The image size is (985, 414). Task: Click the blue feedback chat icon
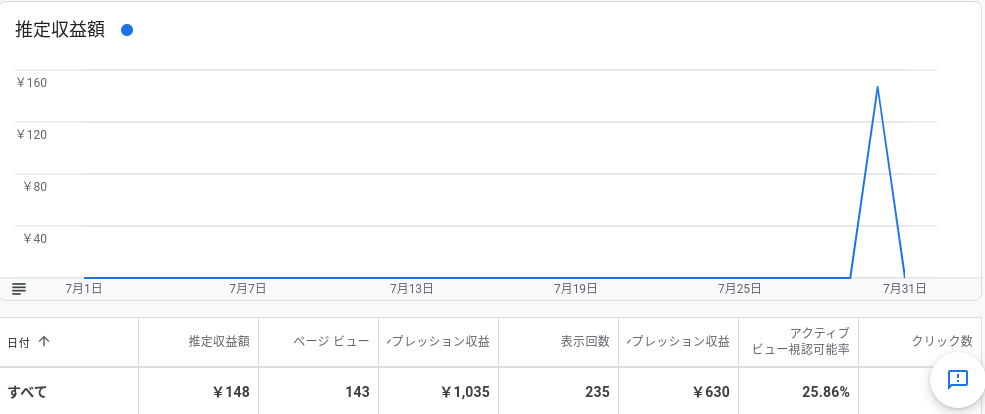tap(957, 379)
